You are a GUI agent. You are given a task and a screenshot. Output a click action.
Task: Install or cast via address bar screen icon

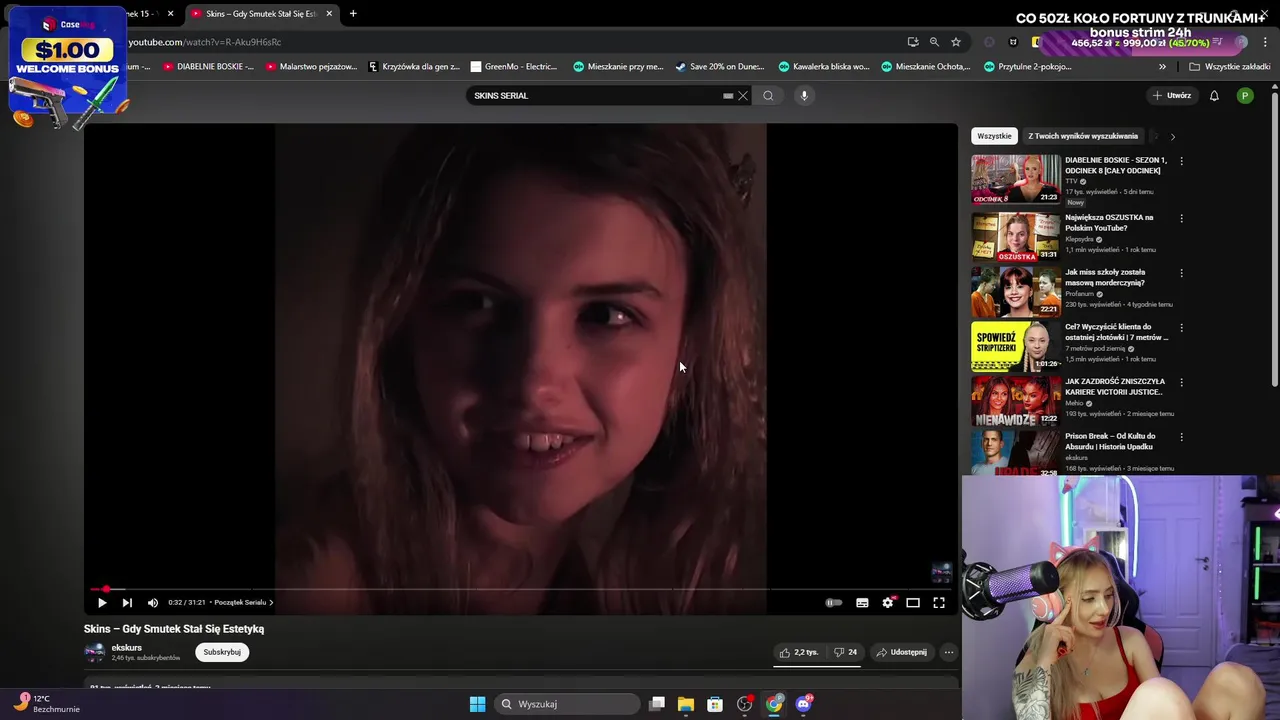tap(913, 42)
